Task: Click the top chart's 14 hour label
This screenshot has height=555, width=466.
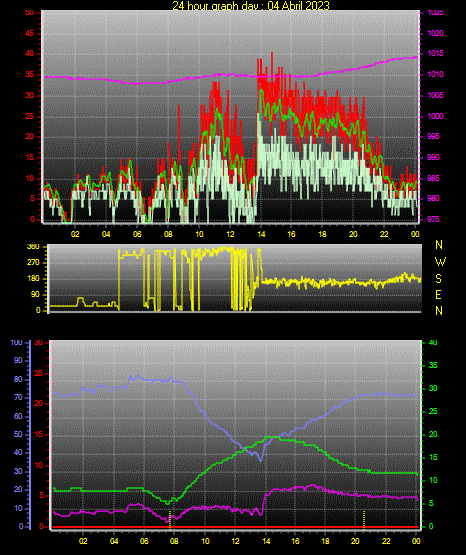Action: tap(261, 234)
